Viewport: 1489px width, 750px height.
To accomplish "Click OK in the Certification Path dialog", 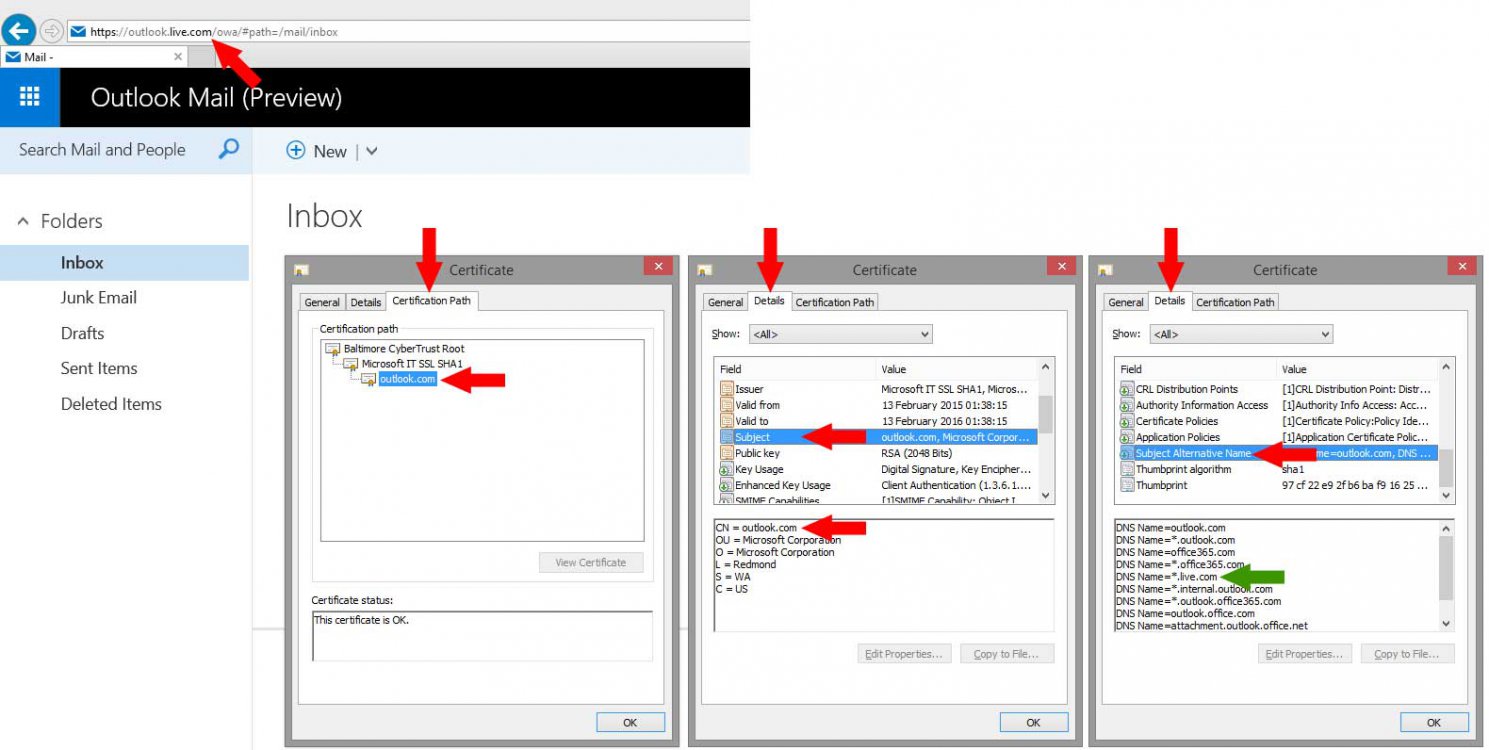I will click(630, 722).
